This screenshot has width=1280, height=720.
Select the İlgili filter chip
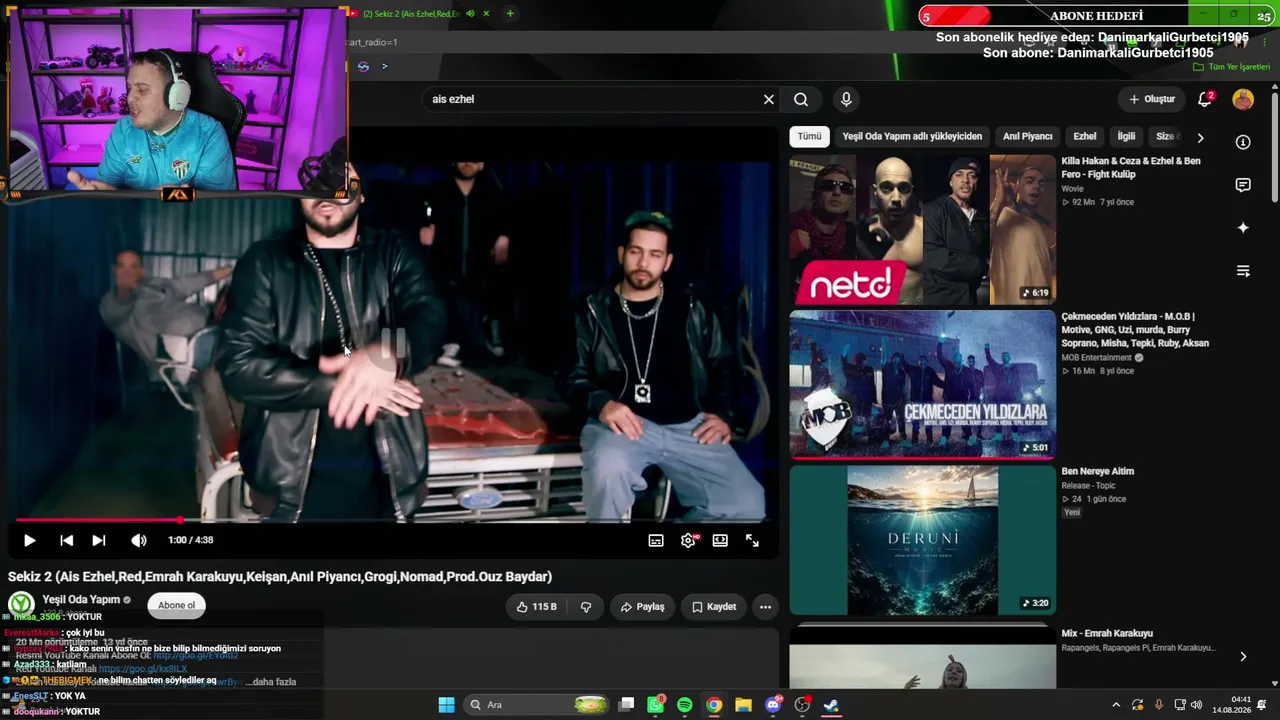pyautogui.click(x=1127, y=136)
